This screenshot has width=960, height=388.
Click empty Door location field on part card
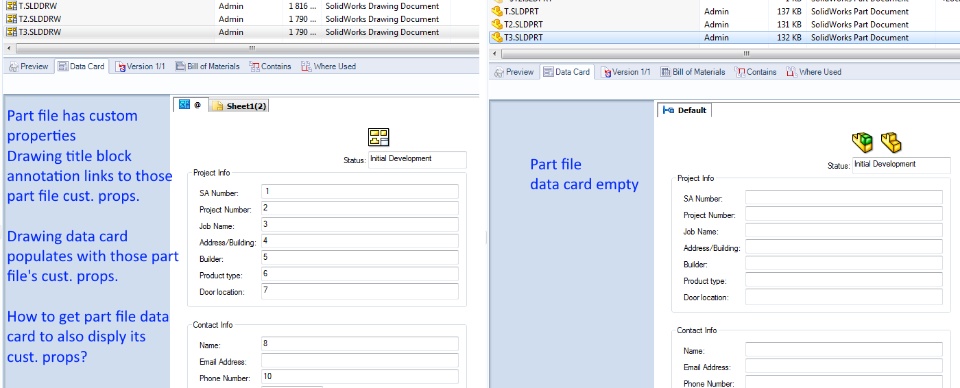coord(844,297)
